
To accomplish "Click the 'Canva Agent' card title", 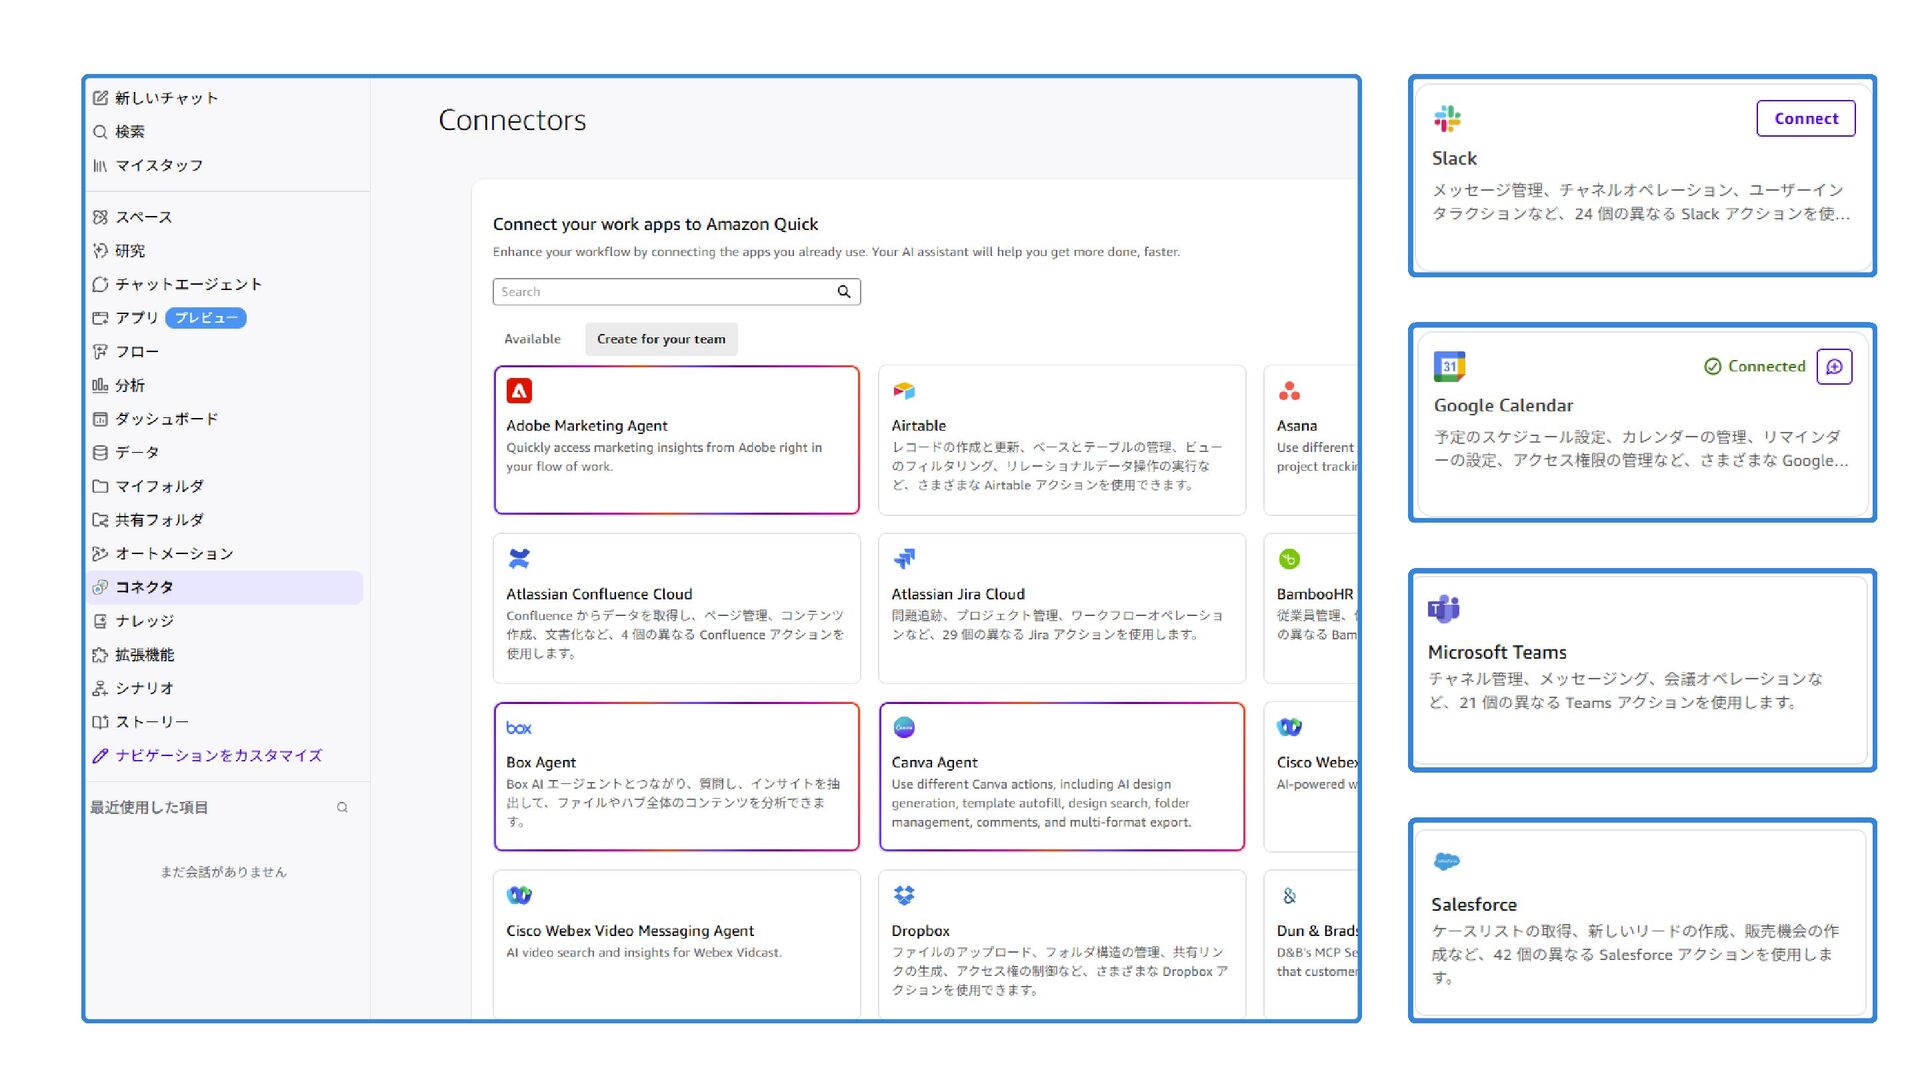I will click(935, 763).
